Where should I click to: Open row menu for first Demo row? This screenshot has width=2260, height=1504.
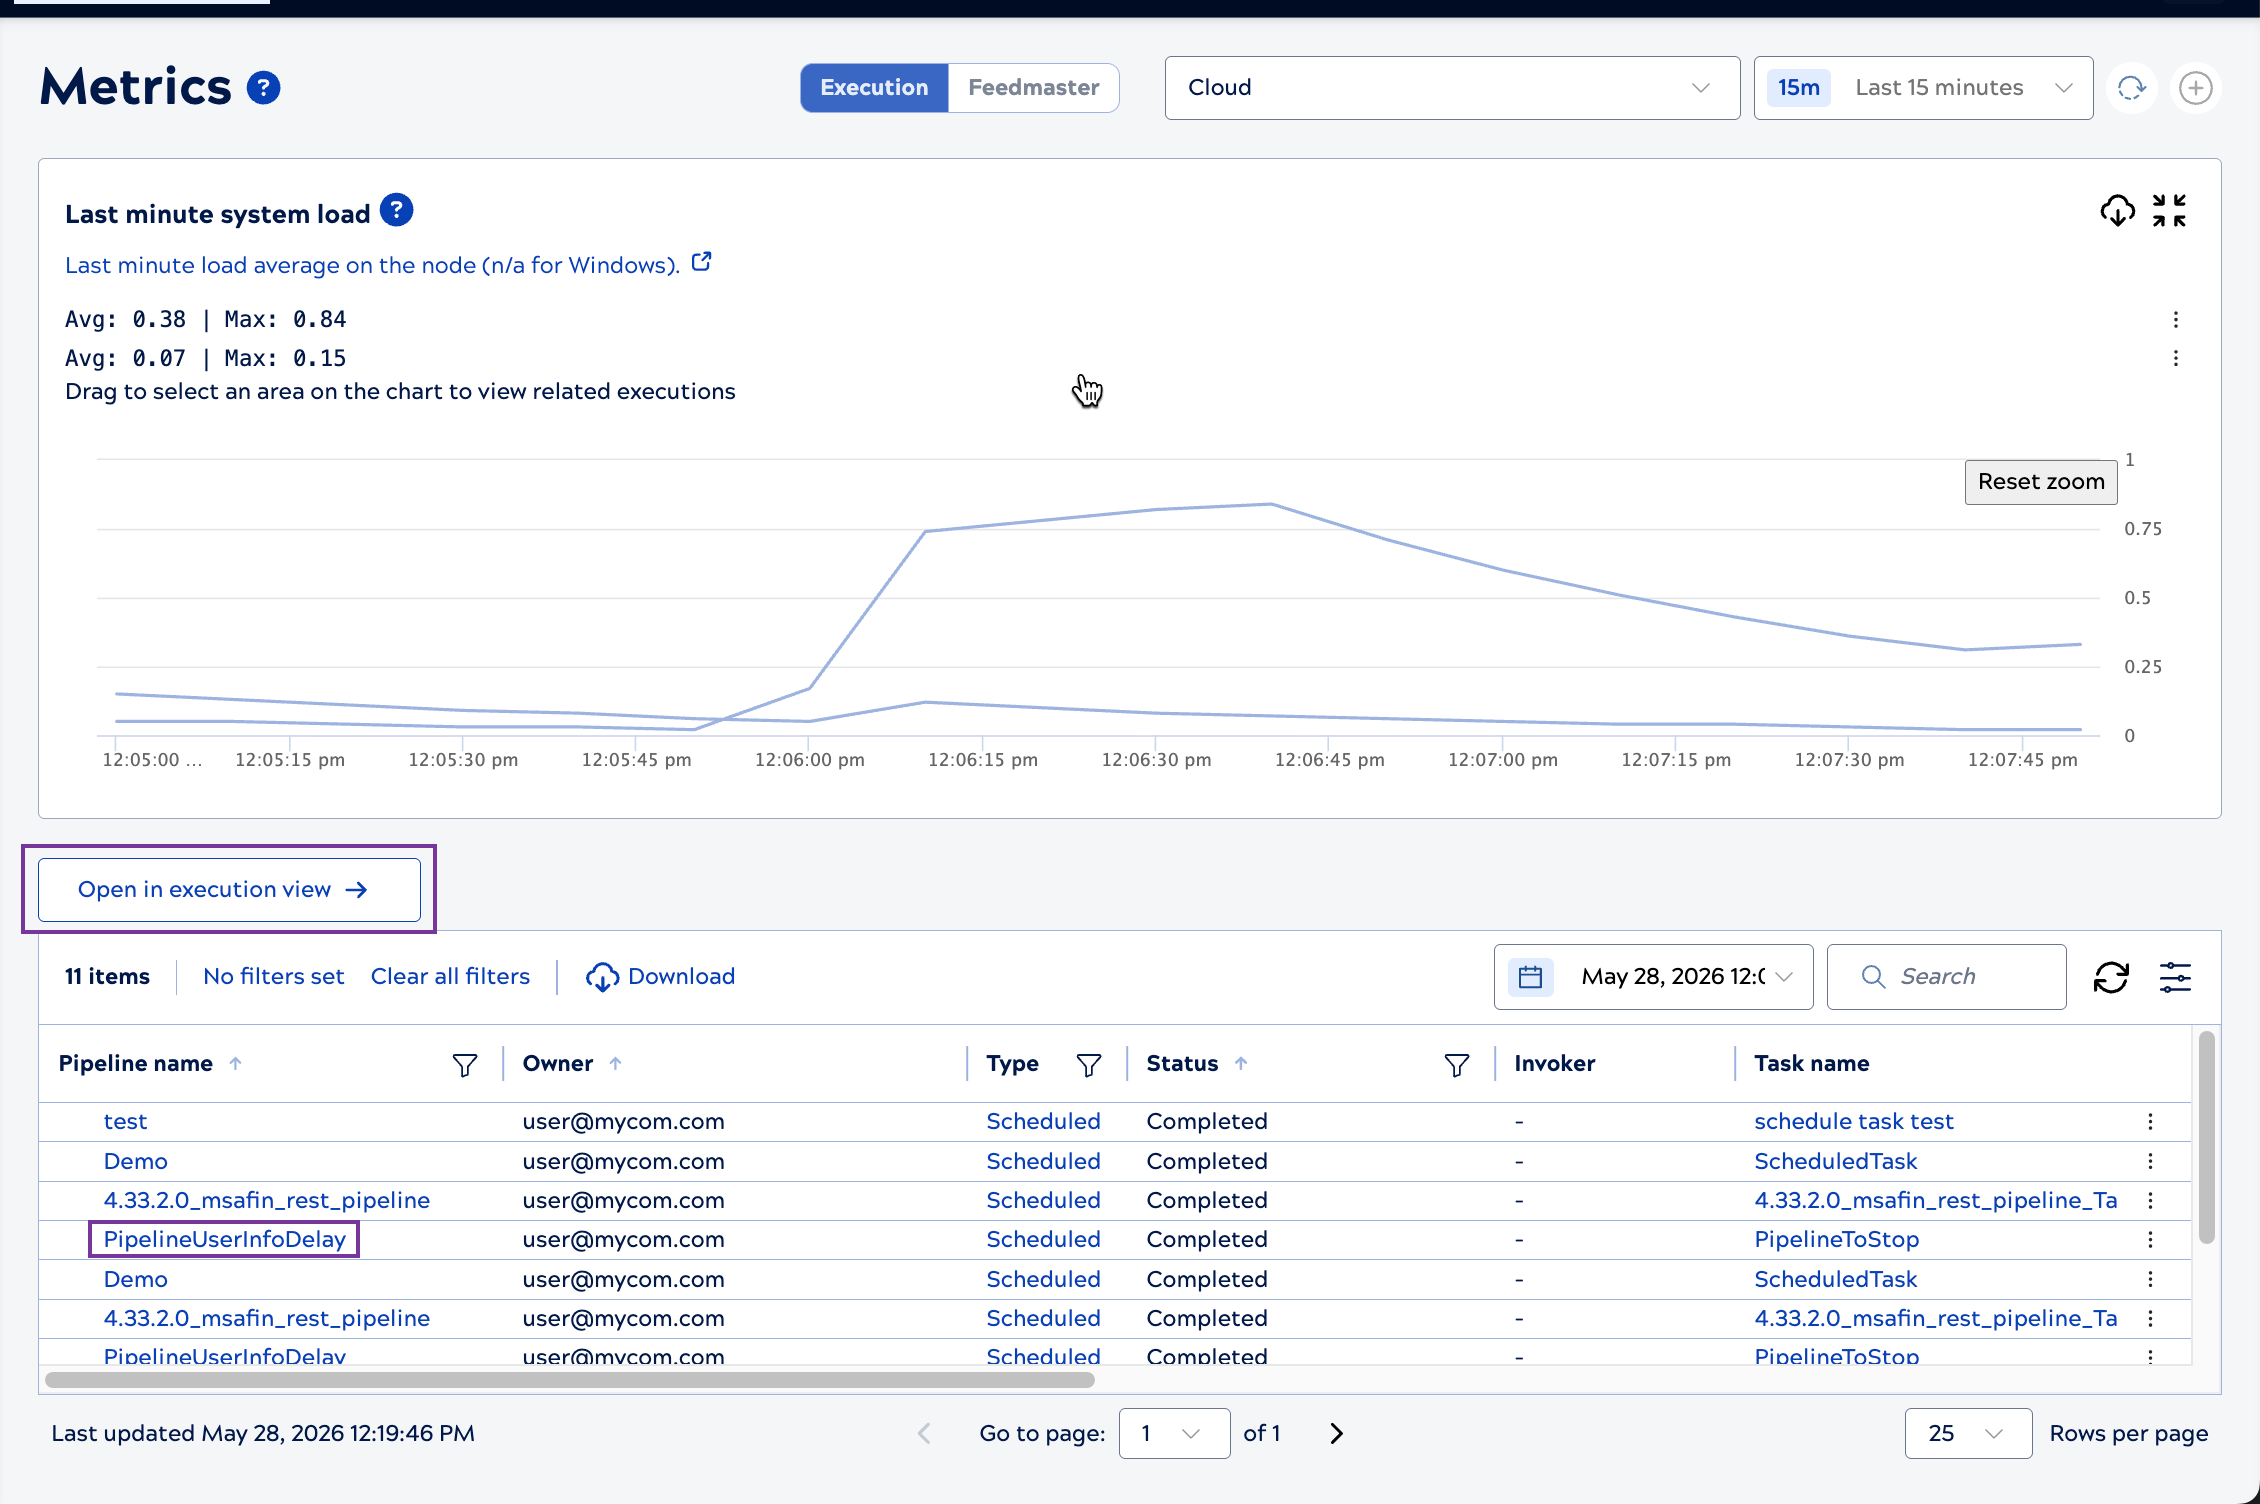[x=2150, y=1161]
